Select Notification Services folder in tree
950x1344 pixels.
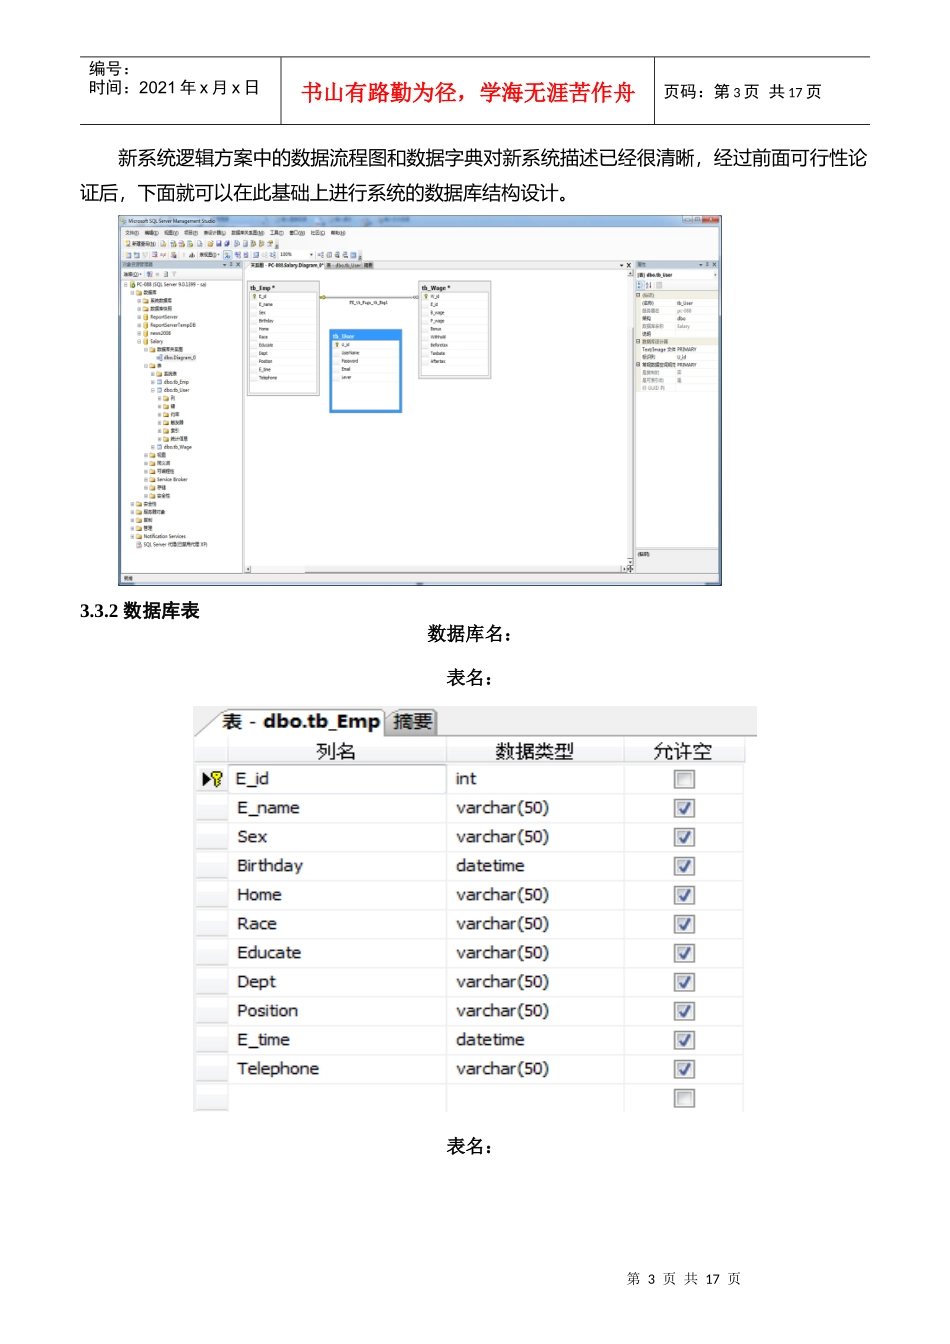pos(163,536)
